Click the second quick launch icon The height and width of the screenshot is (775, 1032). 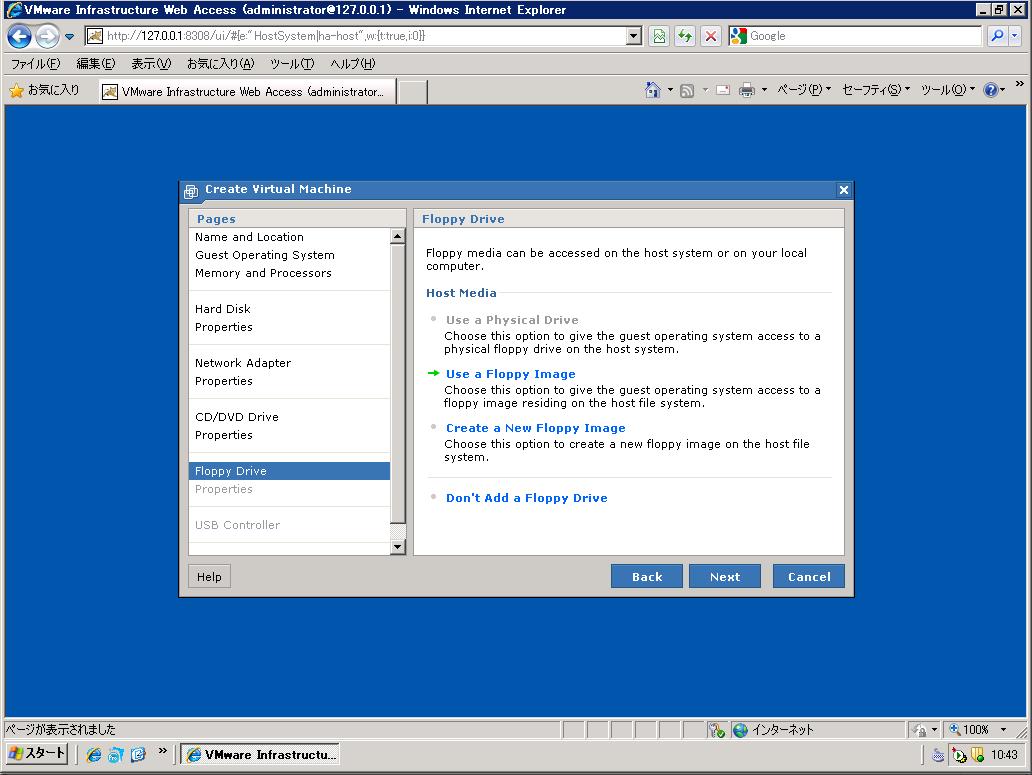pyautogui.click(x=116, y=755)
